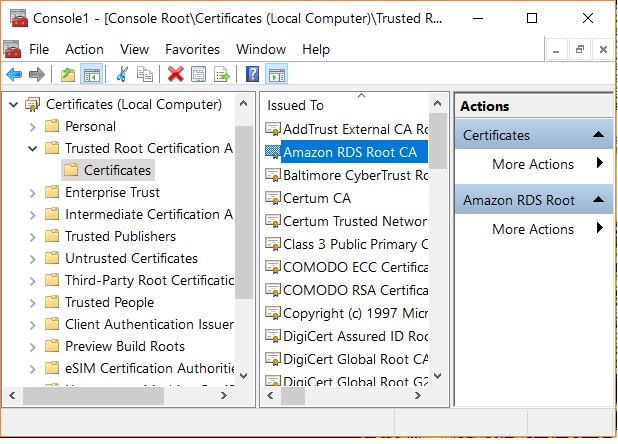Click the Cut scissors icon
618x444 pixels.
tap(122, 74)
